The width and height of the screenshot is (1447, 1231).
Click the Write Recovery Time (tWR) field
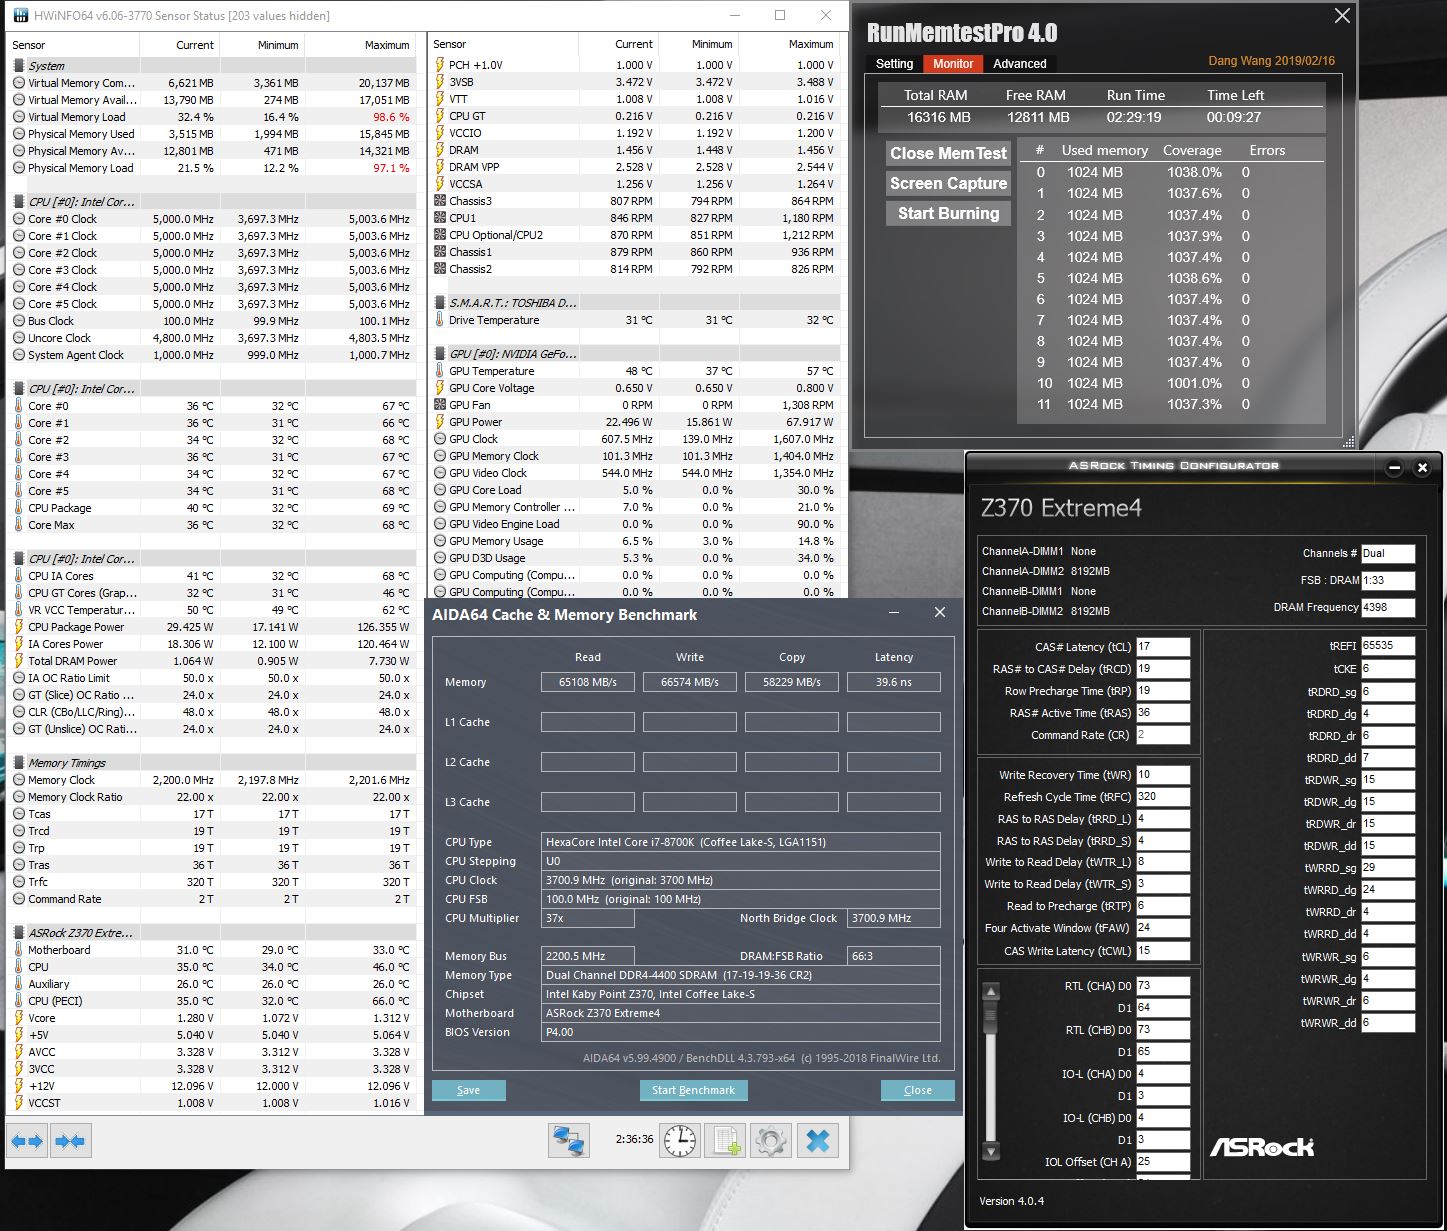1163,775
